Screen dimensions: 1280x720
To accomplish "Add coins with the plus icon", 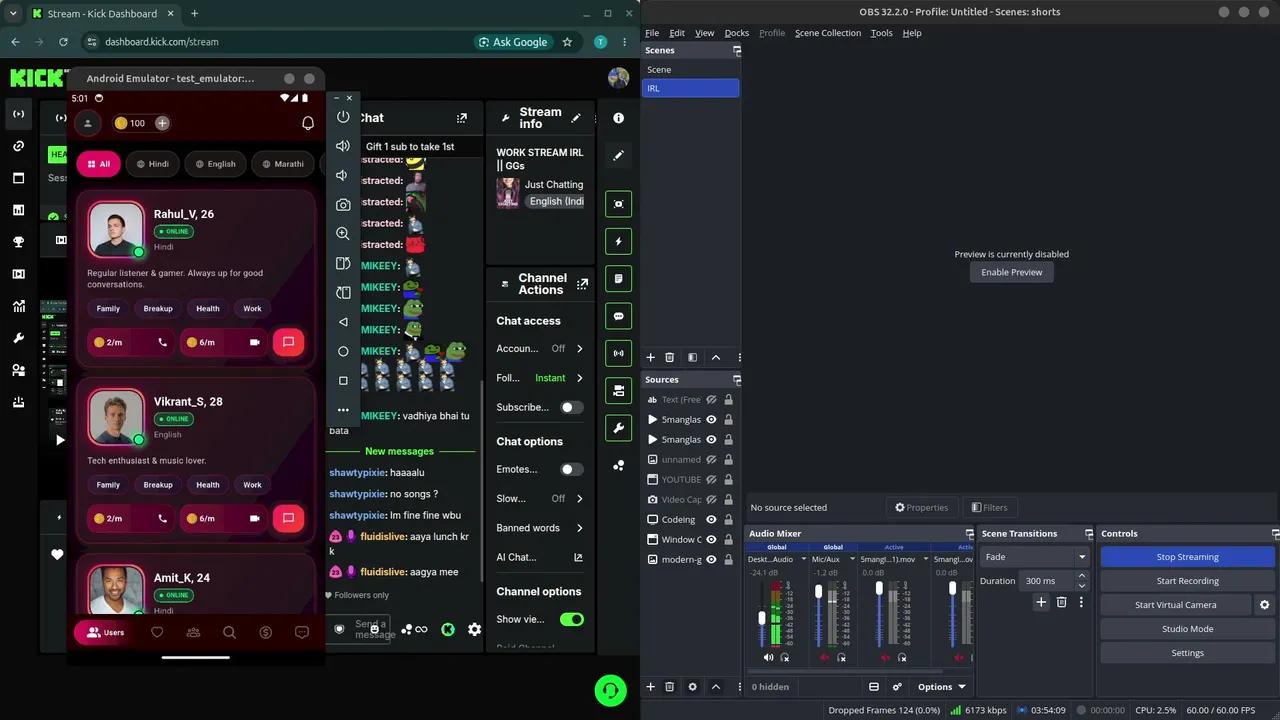I will [162, 123].
